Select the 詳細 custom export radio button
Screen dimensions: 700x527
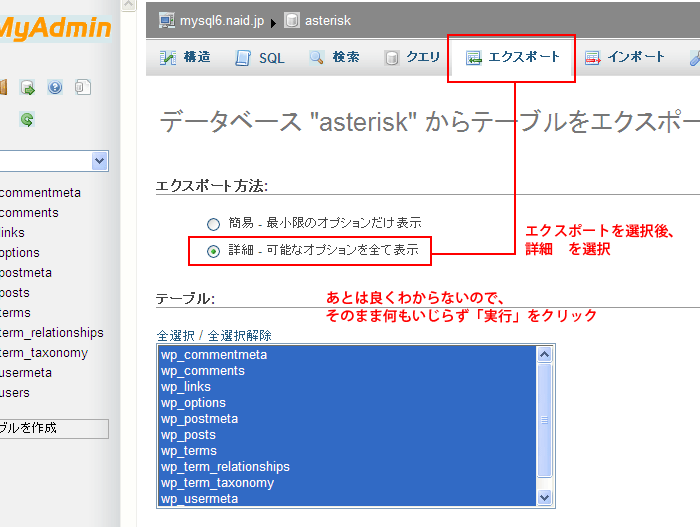[x=213, y=251]
